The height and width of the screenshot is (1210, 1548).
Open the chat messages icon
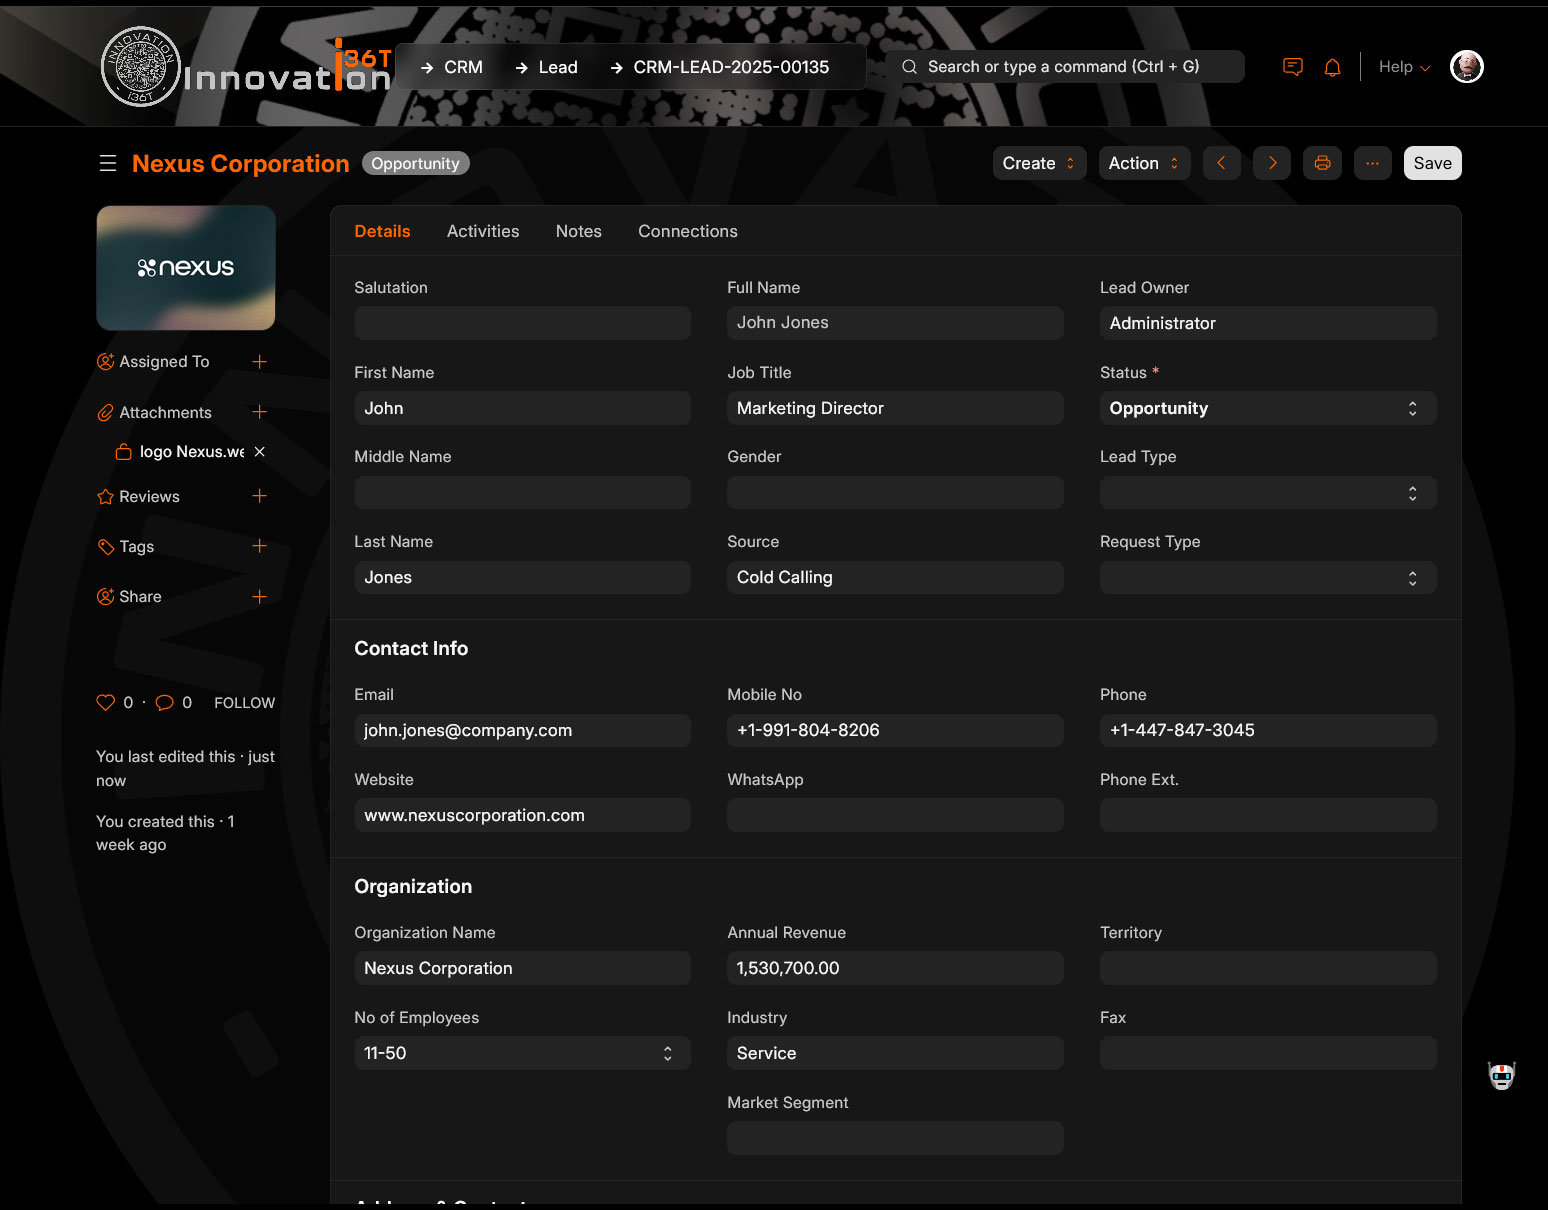point(1292,67)
